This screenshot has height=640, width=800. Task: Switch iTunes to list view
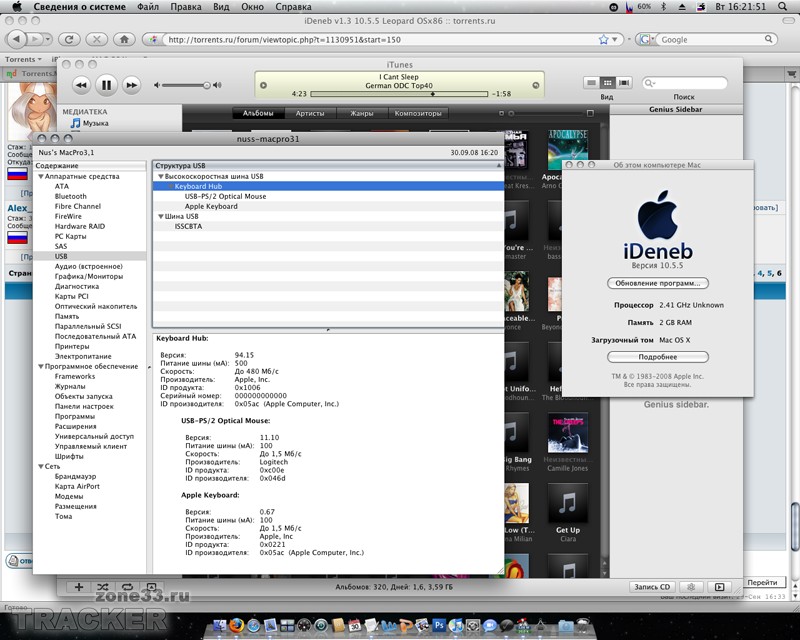pyautogui.click(x=591, y=83)
